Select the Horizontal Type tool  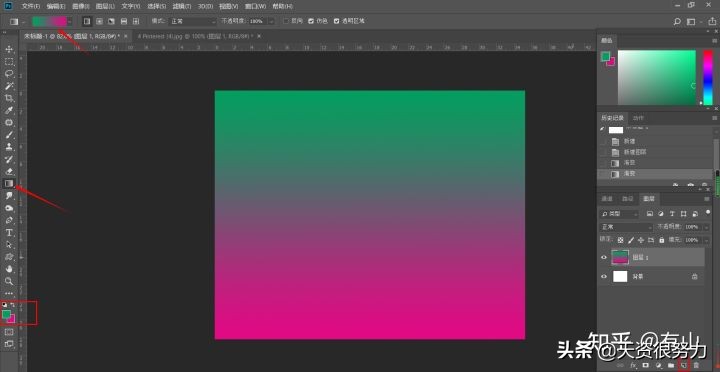pos(9,233)
